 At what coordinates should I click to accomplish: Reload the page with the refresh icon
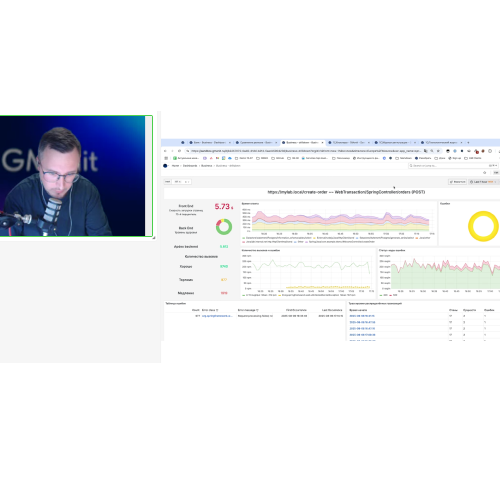tap(179, 151)
